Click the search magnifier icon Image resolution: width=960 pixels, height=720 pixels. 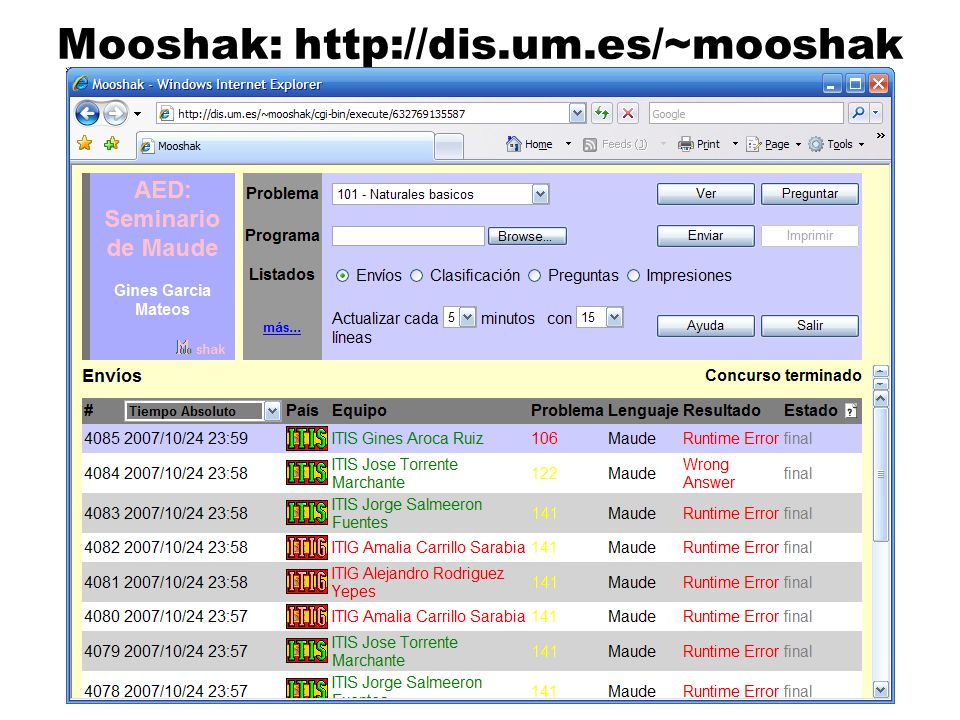858,113
